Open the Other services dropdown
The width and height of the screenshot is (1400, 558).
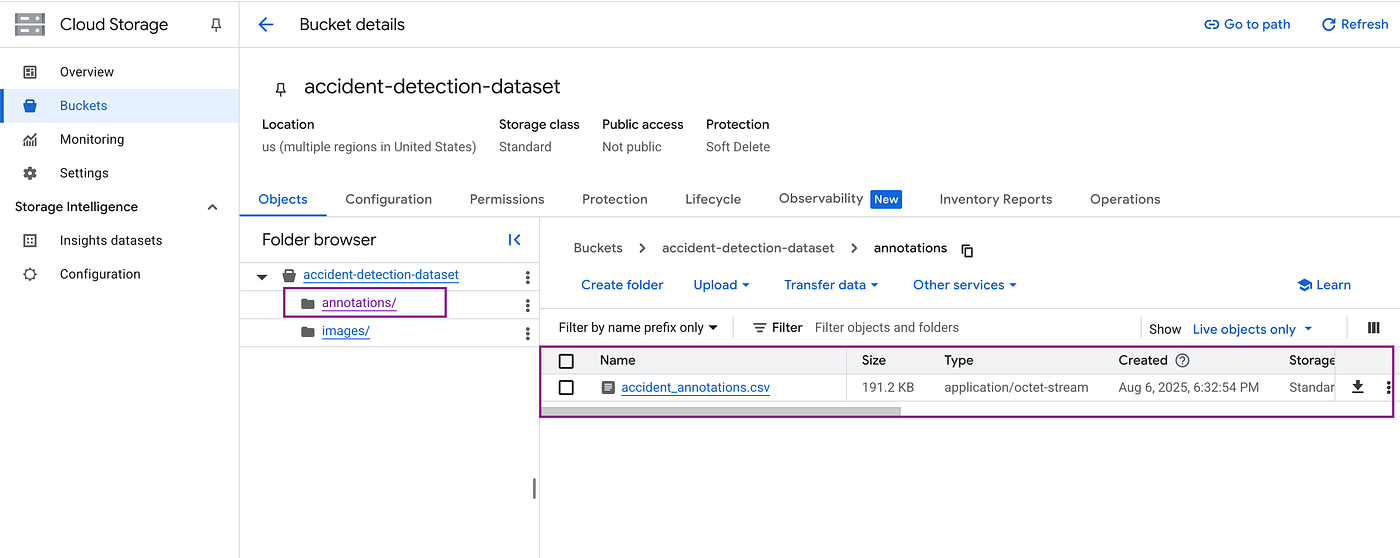click(x=964, y=285)
